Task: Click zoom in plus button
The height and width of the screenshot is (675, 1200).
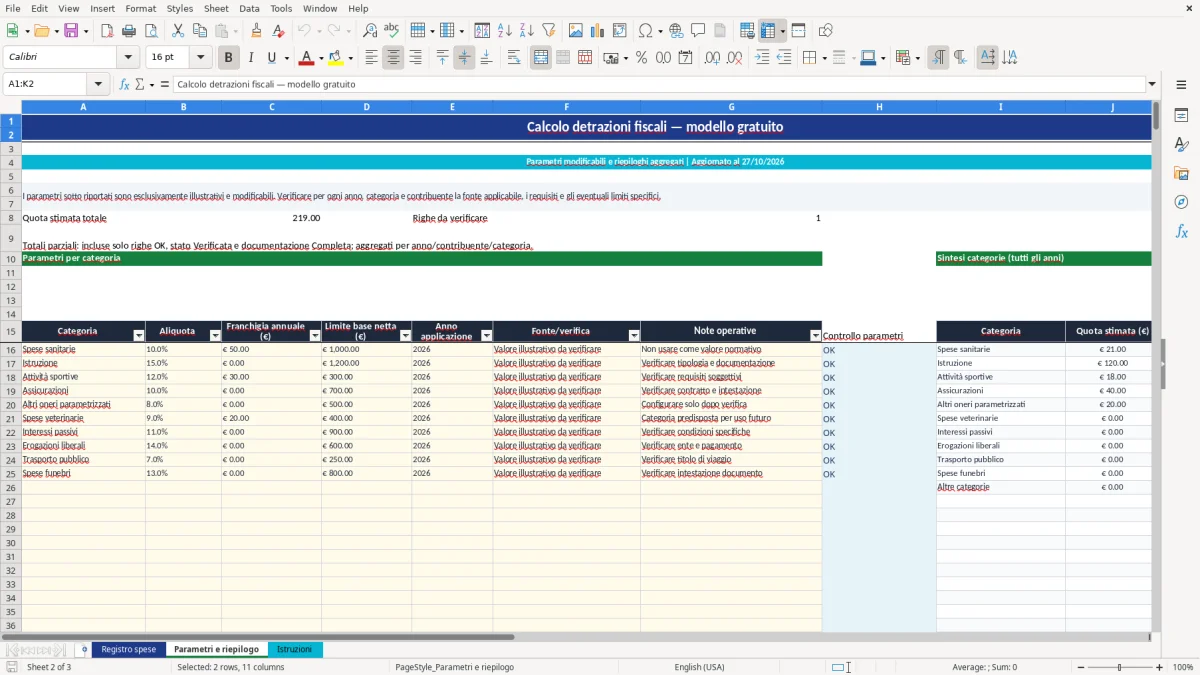Action: click(1160, 667)
